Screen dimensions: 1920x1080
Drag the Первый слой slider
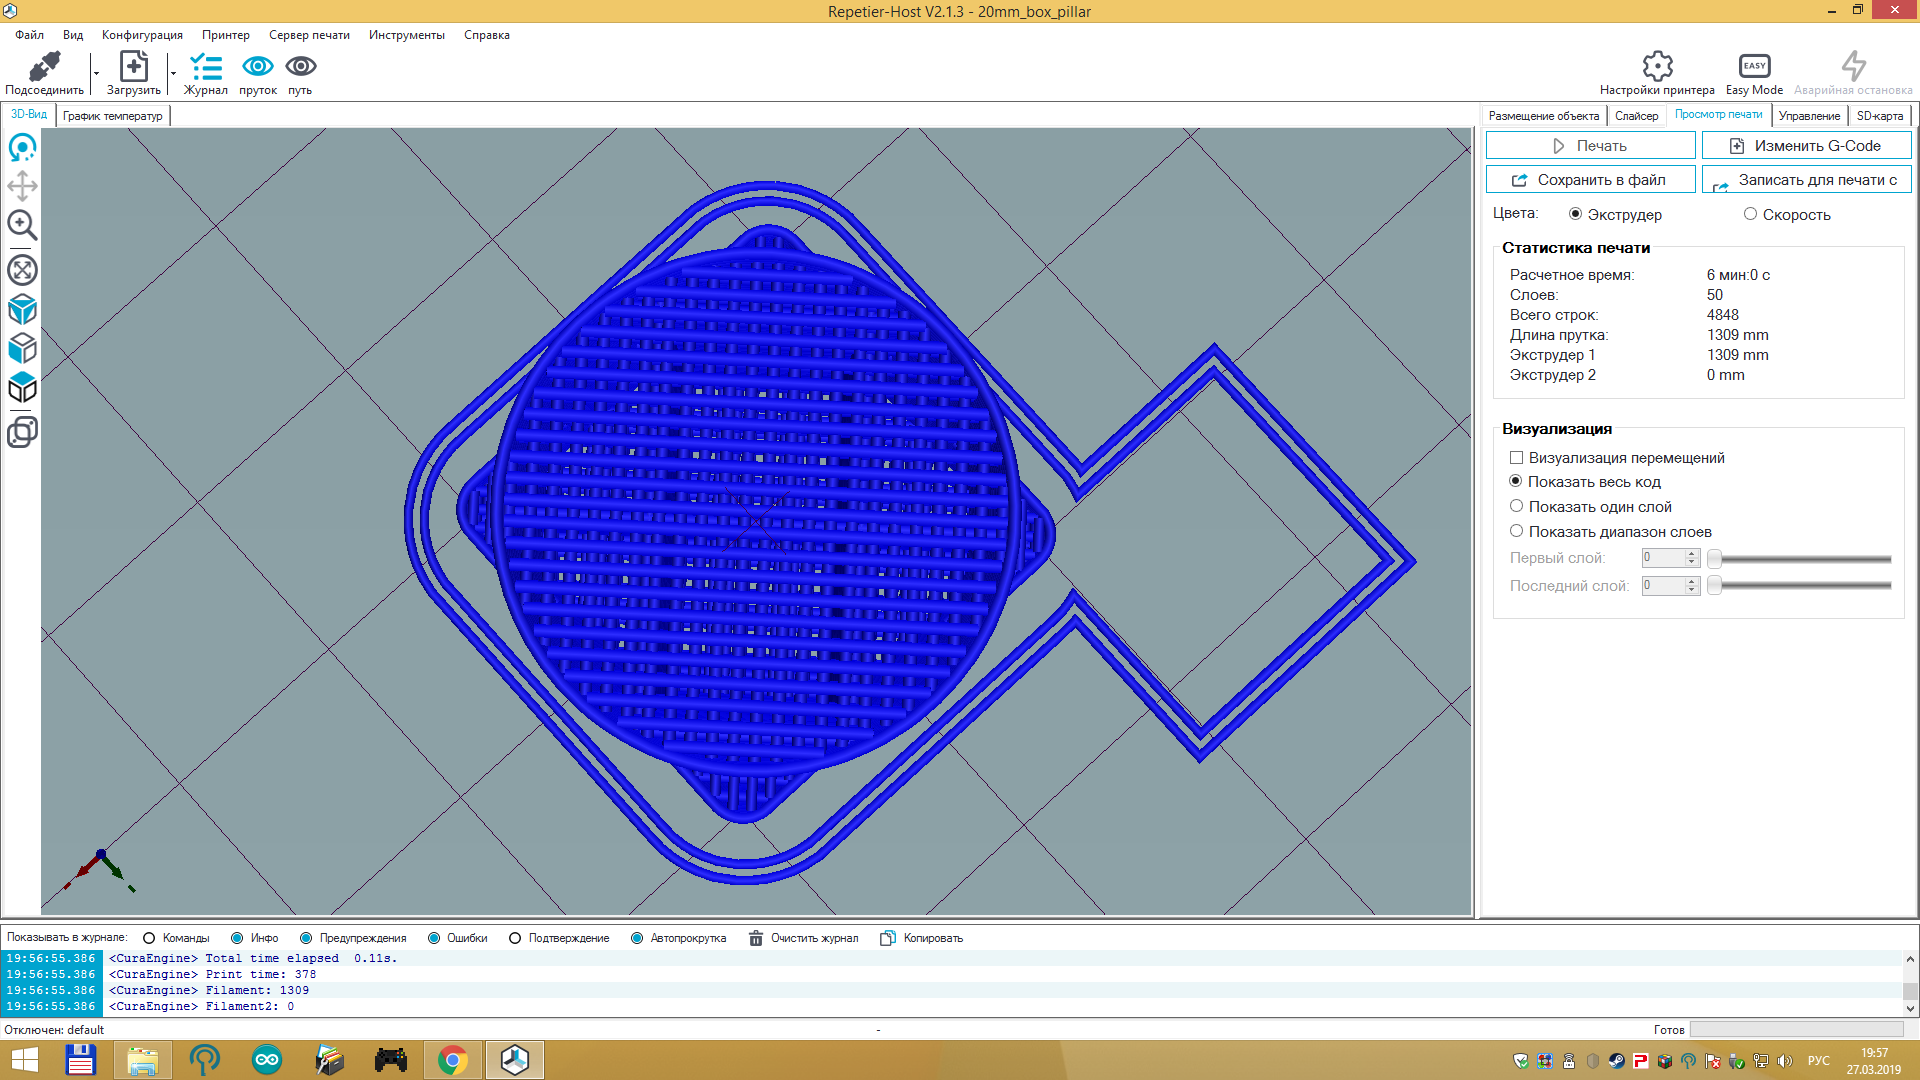1717,558
